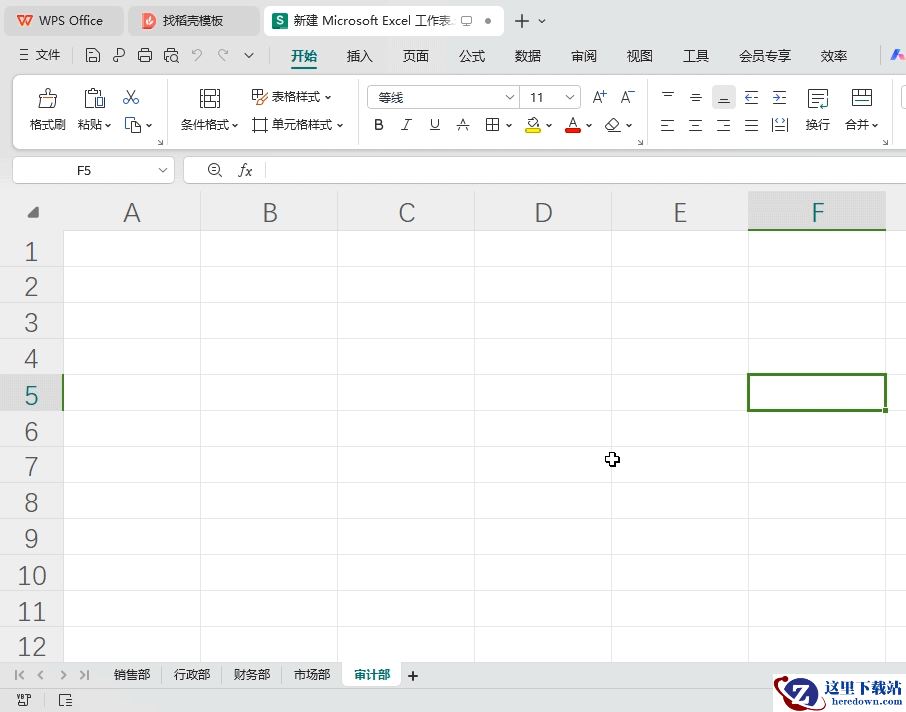Click the eraser clear icon
Screen dimensions: 906x712
612,125
